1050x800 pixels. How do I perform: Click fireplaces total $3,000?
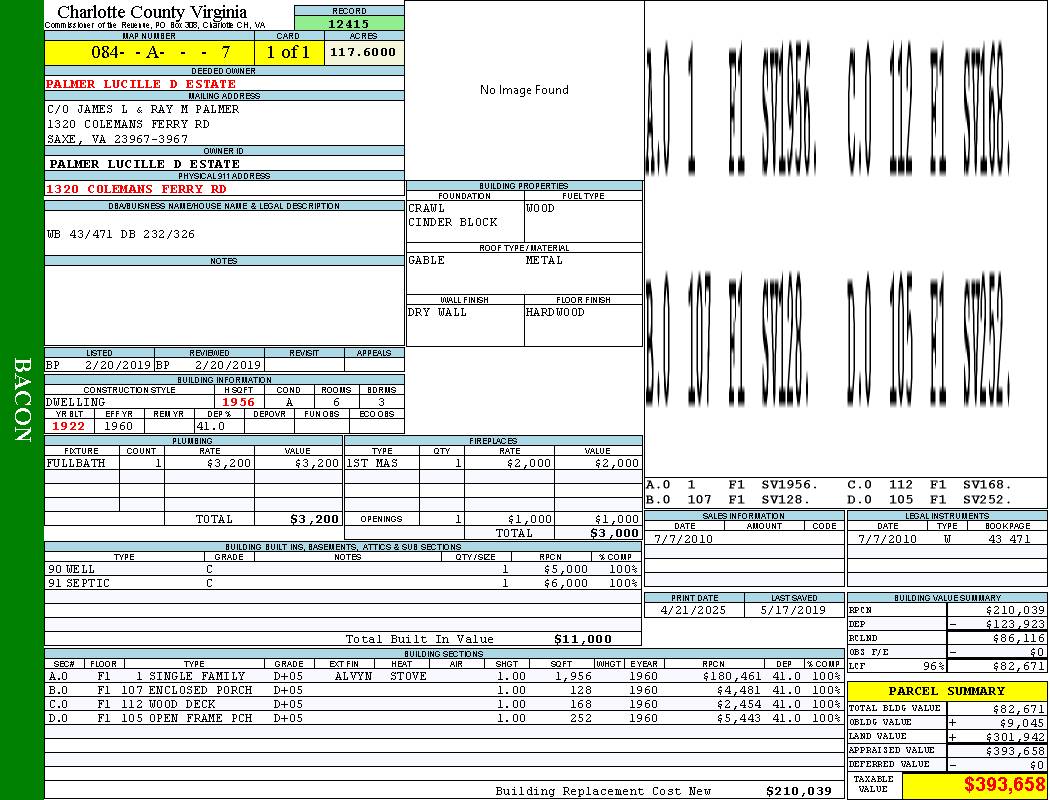tap(614, 534)
